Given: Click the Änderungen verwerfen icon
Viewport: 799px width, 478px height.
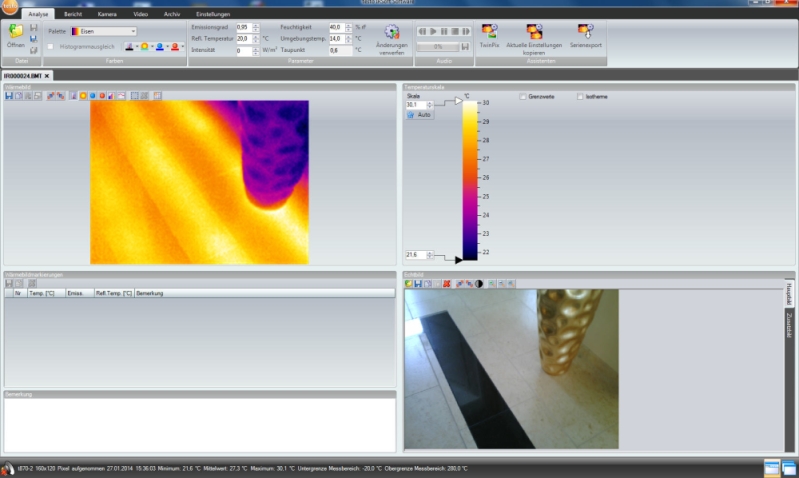Looking at the screenshot, I should pos(391,33).
